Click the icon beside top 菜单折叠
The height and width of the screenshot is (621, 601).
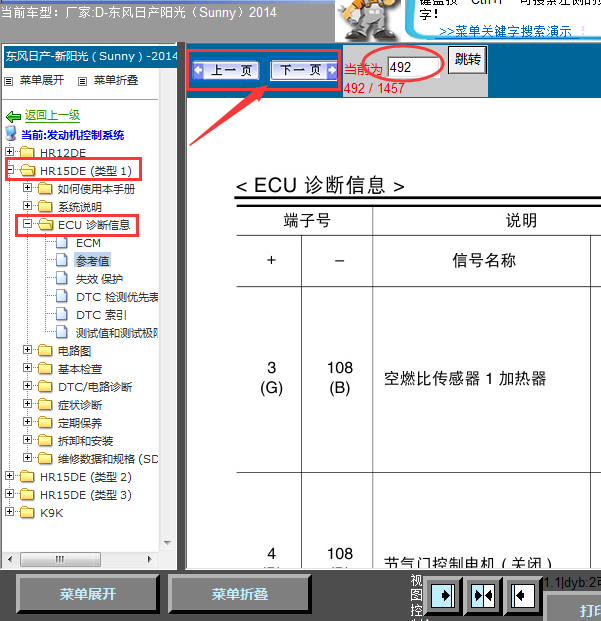82,82
